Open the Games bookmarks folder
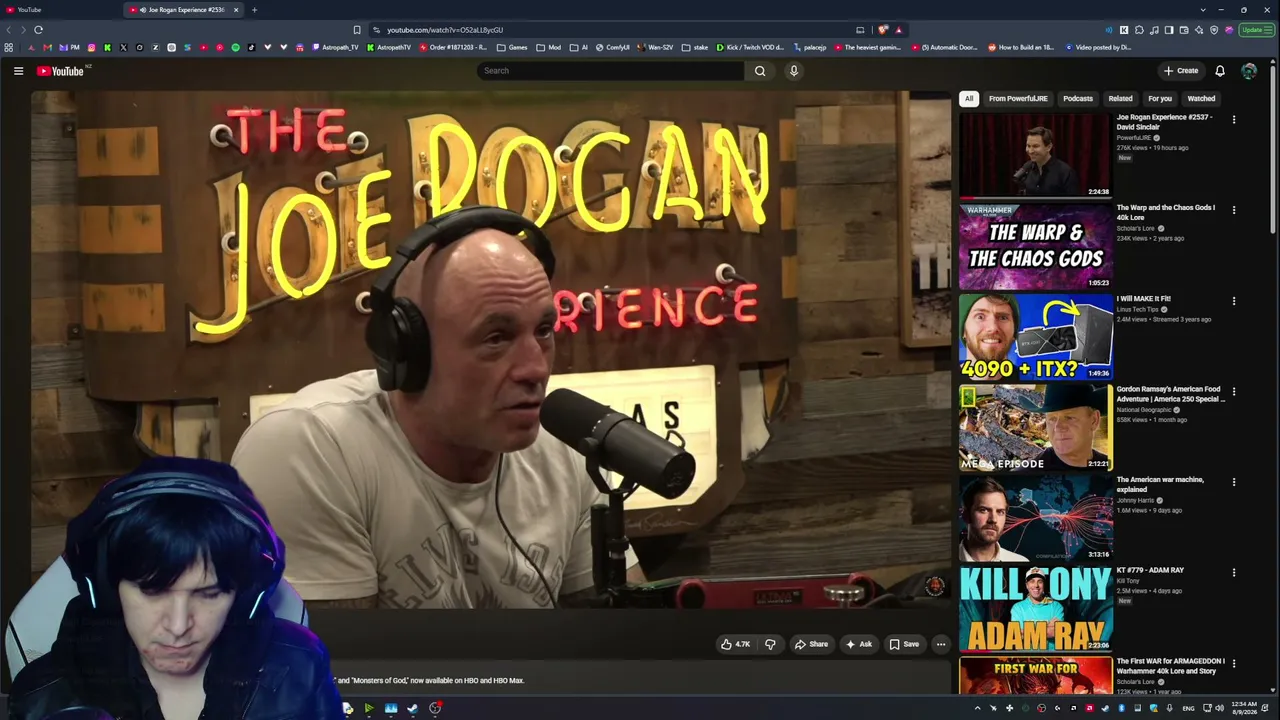The image size is (1280, 720). tap(512, 47)
